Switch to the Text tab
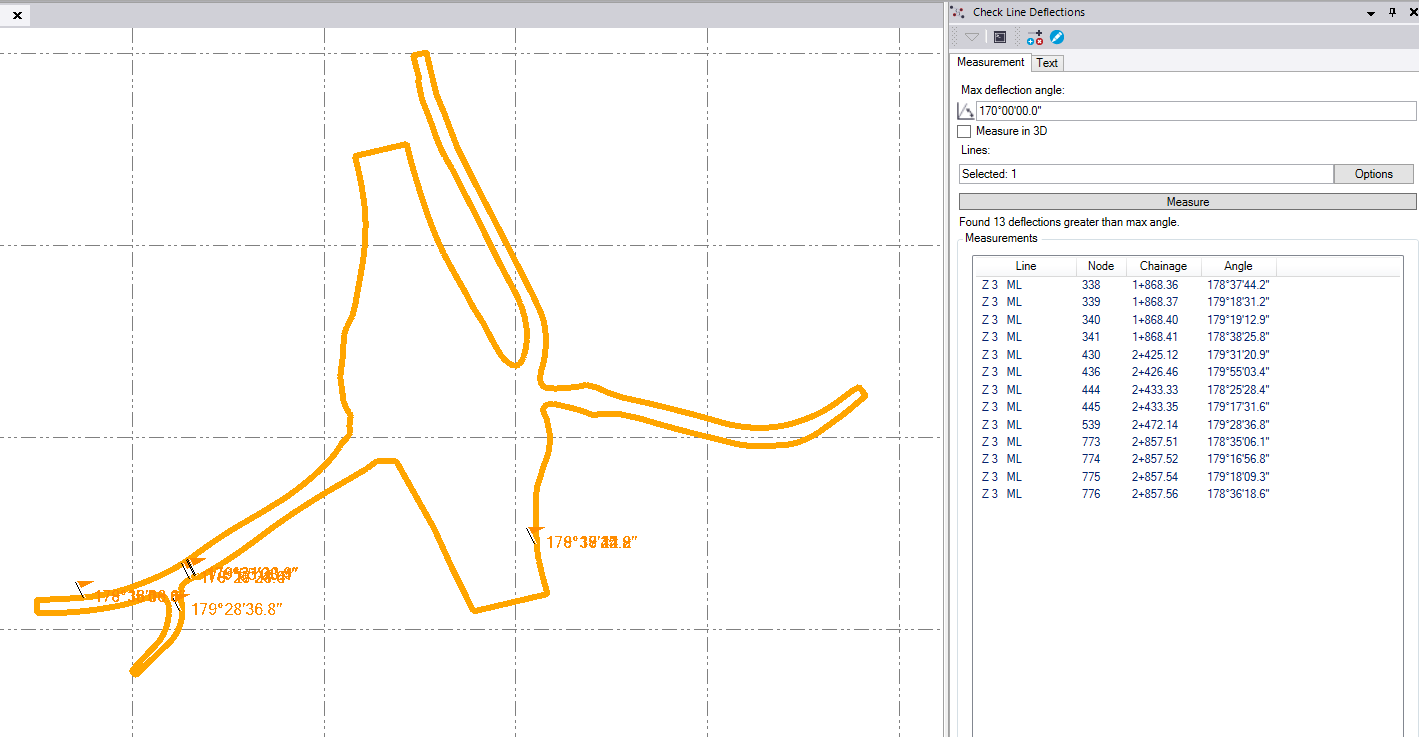 click(x=1047, y=63)
